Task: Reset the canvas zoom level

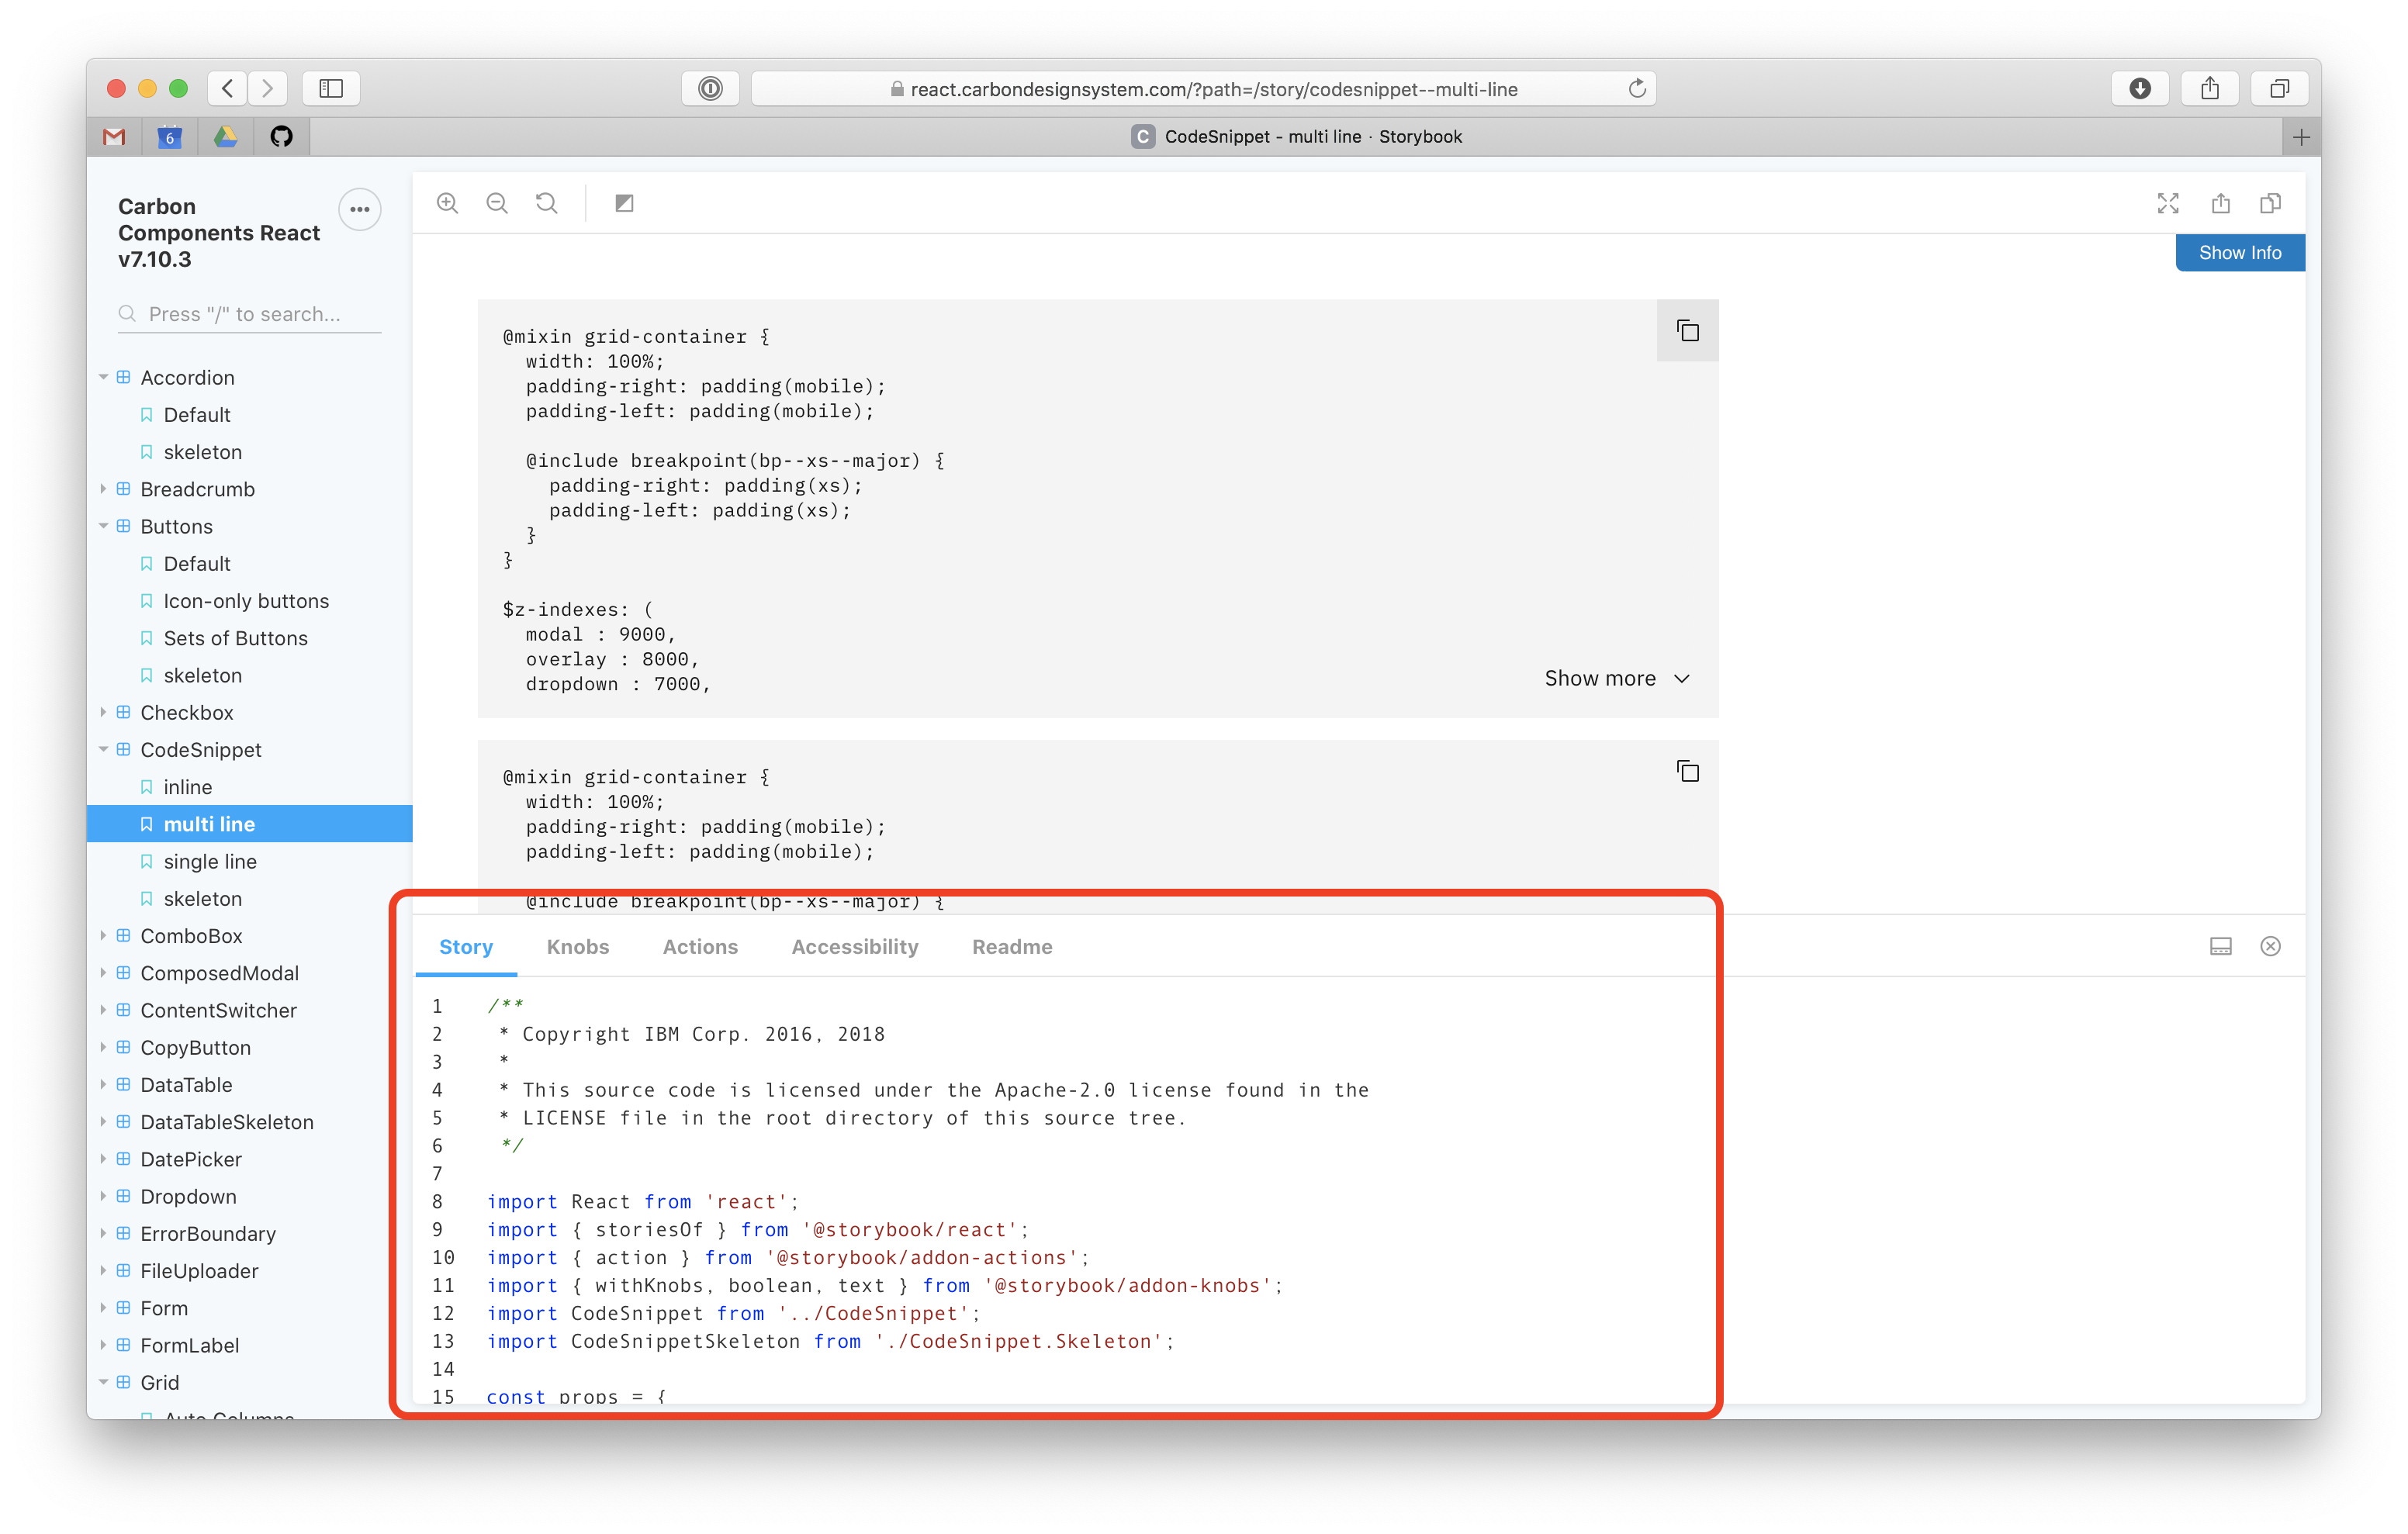Action: click(x=546, y=203)
